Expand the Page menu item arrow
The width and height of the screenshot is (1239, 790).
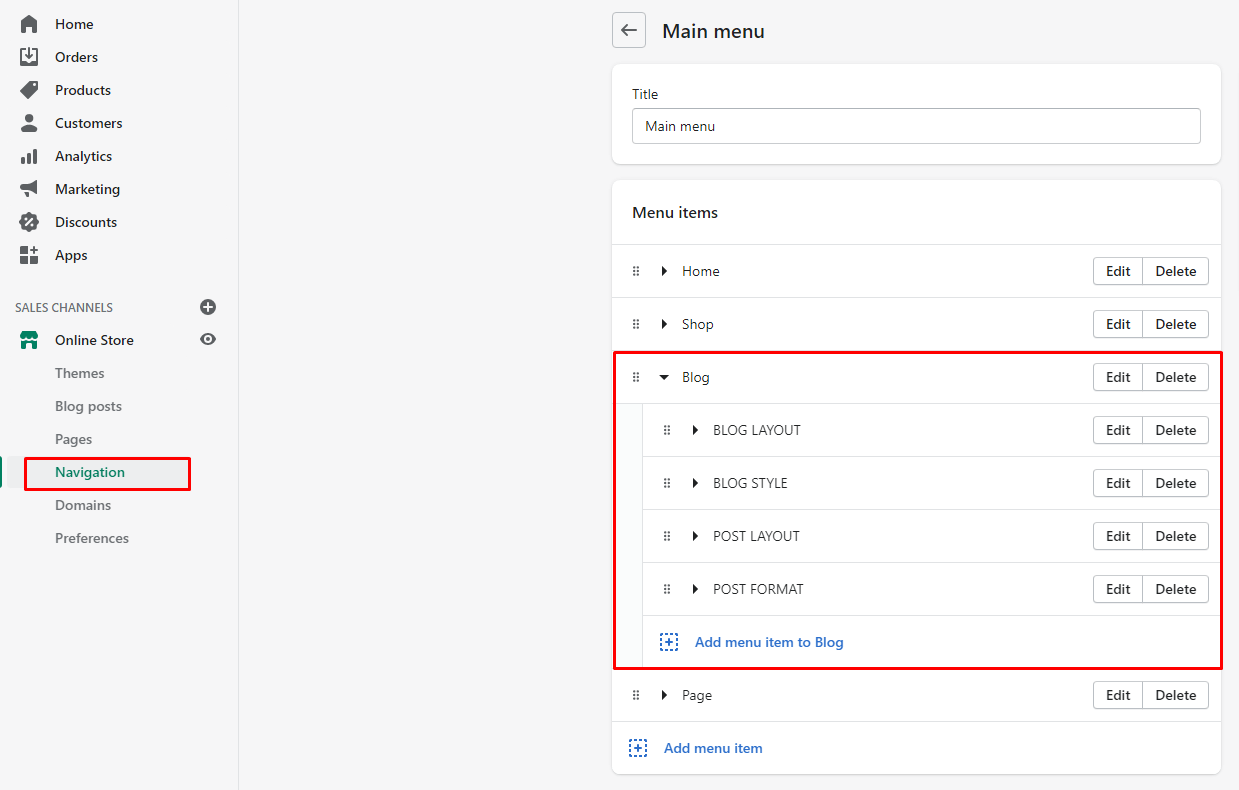pyautogui.click(x=664, y=695)
